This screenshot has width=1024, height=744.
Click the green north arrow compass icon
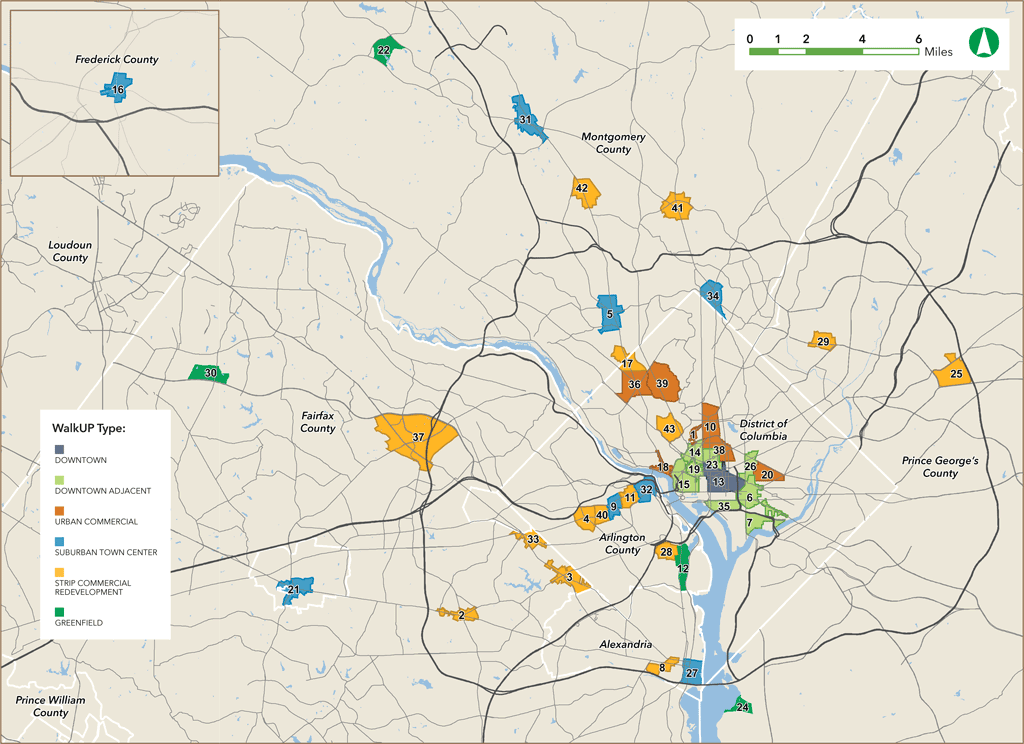[984, 42]
